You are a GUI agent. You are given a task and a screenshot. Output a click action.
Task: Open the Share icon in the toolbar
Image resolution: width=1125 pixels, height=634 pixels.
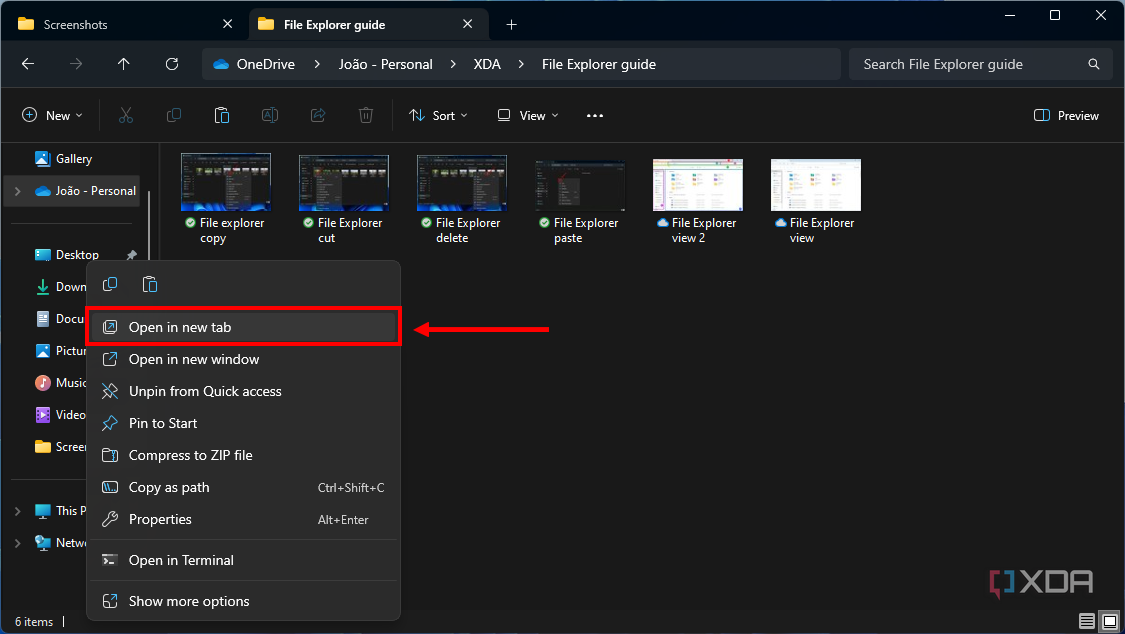tap(317, 115)
